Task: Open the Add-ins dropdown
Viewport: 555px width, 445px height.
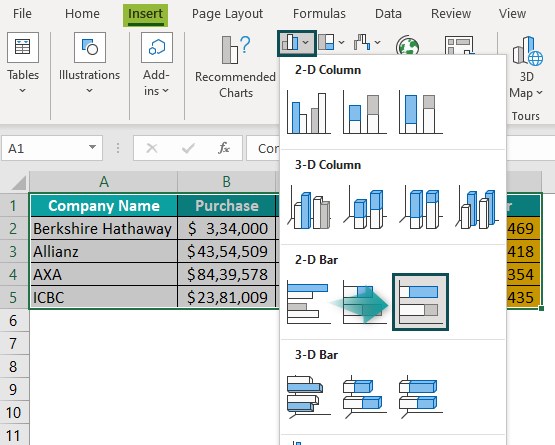Action: click(156, 64)
